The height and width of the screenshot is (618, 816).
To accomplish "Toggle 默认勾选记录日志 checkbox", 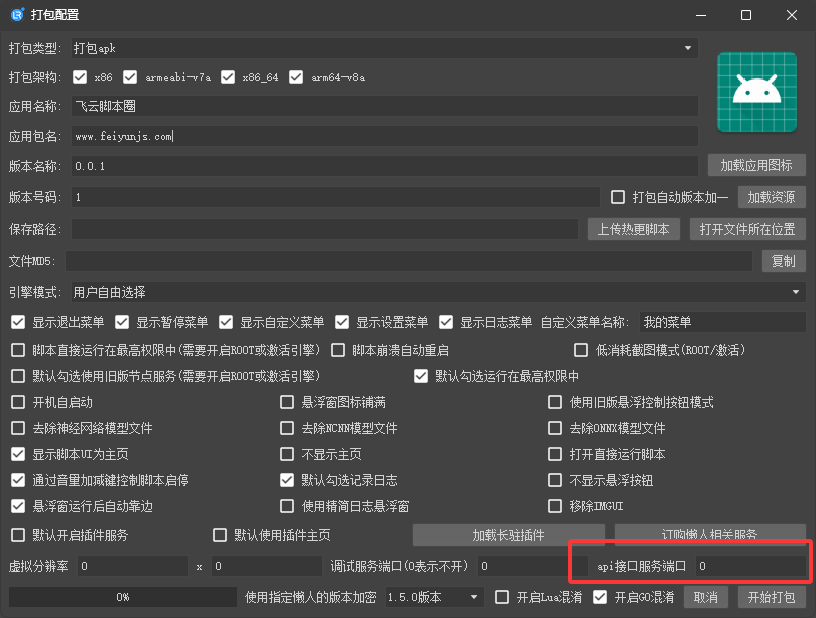I will pyautogui.click(x=287, y=480).
